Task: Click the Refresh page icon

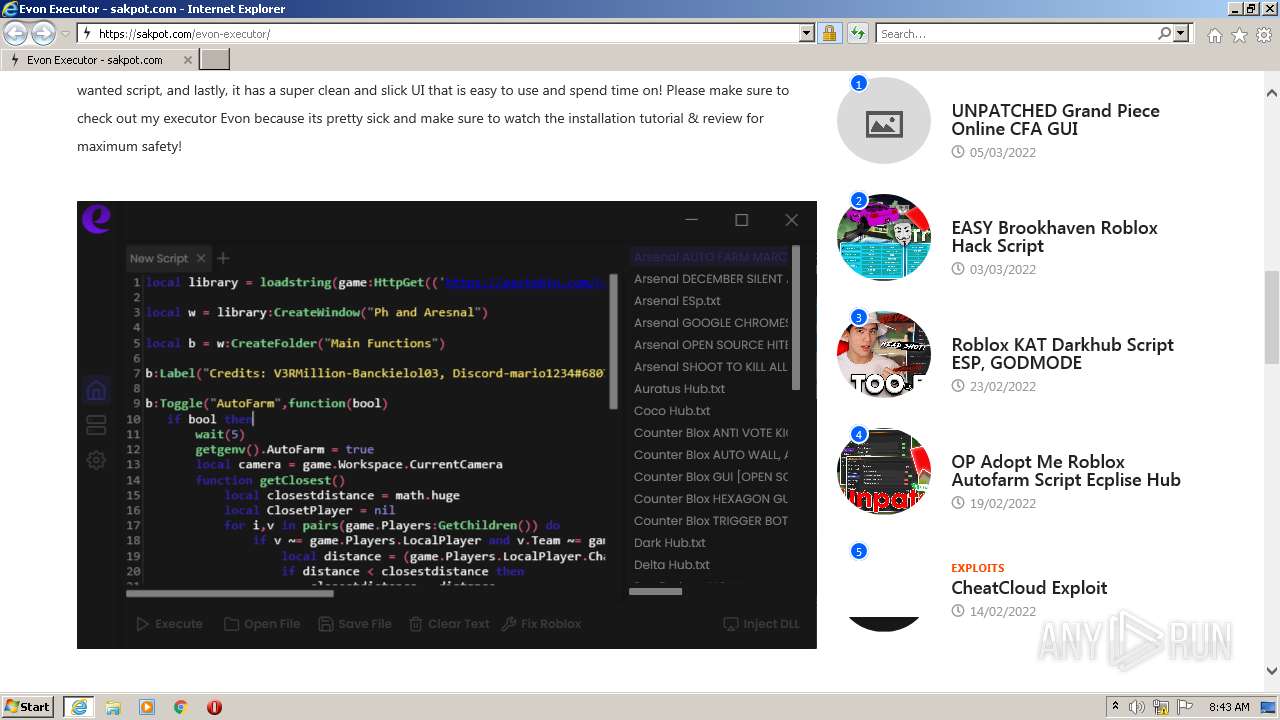Action: pos(857,33)
